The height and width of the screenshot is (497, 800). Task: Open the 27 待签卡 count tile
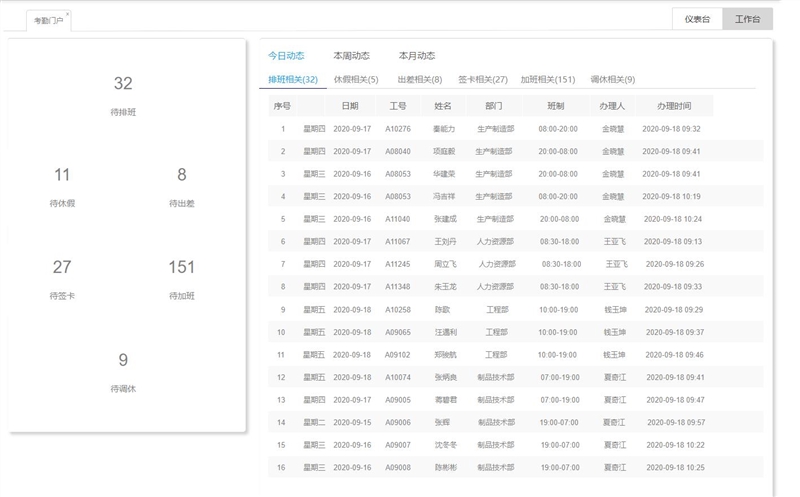click(62, 278)
